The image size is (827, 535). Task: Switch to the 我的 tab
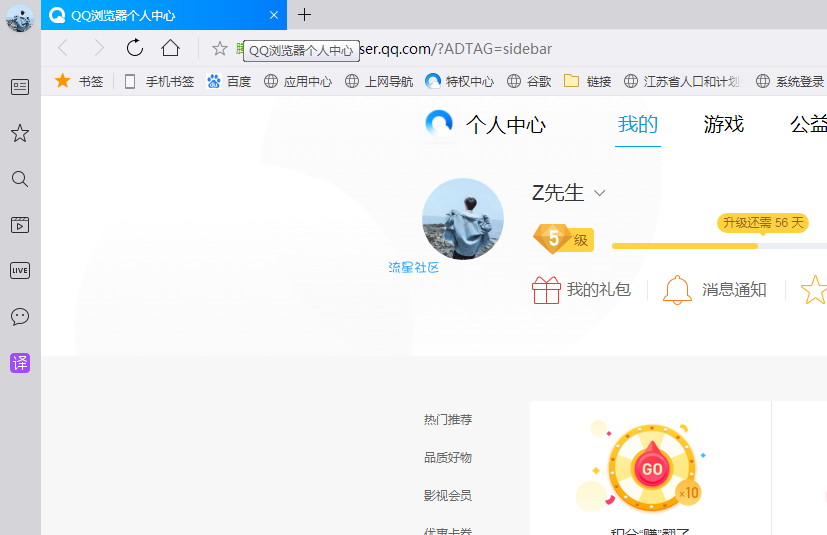click(x=638, y=125)
